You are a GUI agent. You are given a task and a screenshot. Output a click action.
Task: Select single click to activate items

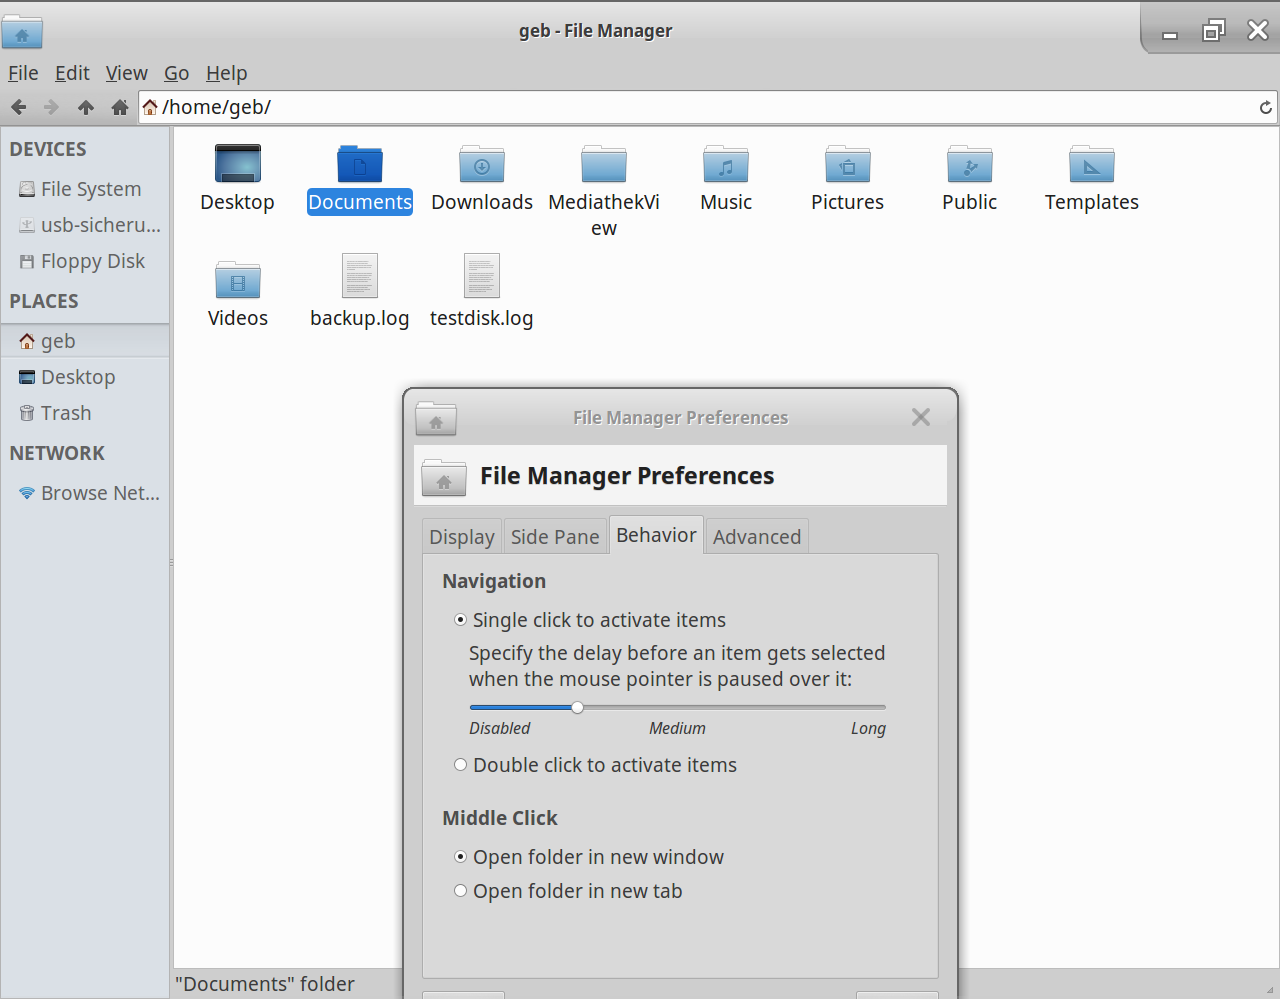tap(461, 620)
